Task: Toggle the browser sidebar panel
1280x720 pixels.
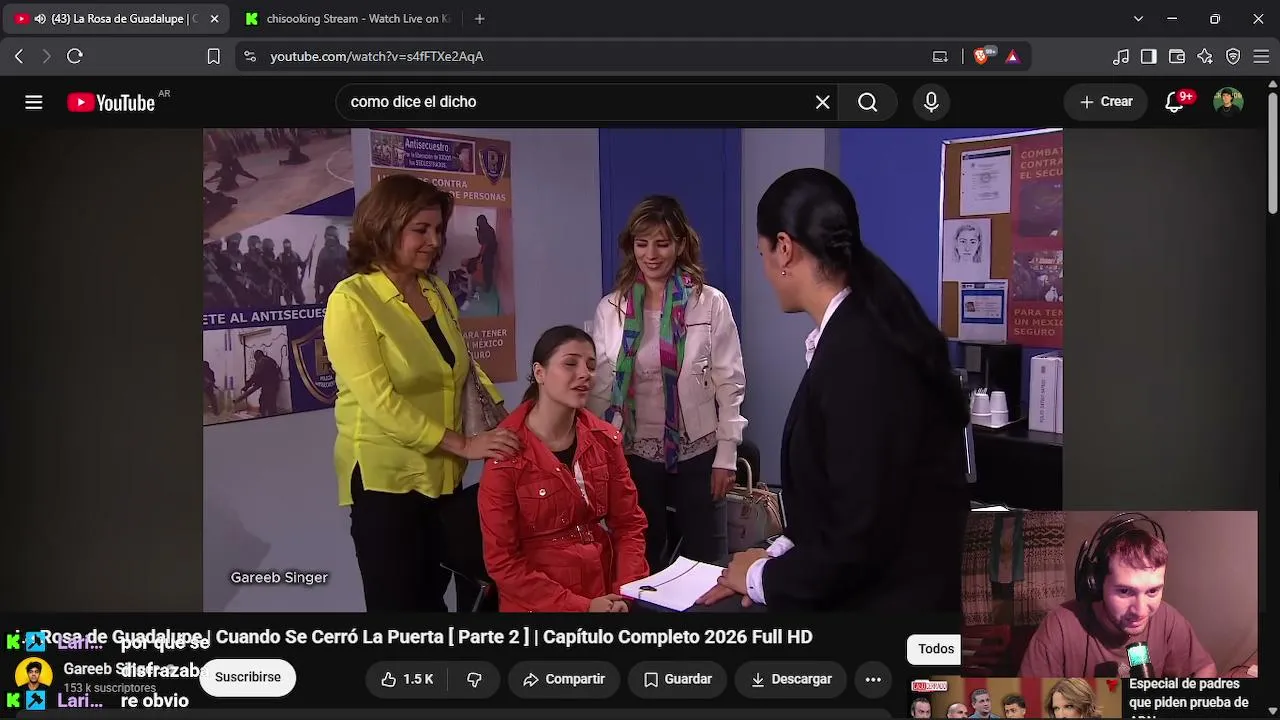Action: (1149, 56)
